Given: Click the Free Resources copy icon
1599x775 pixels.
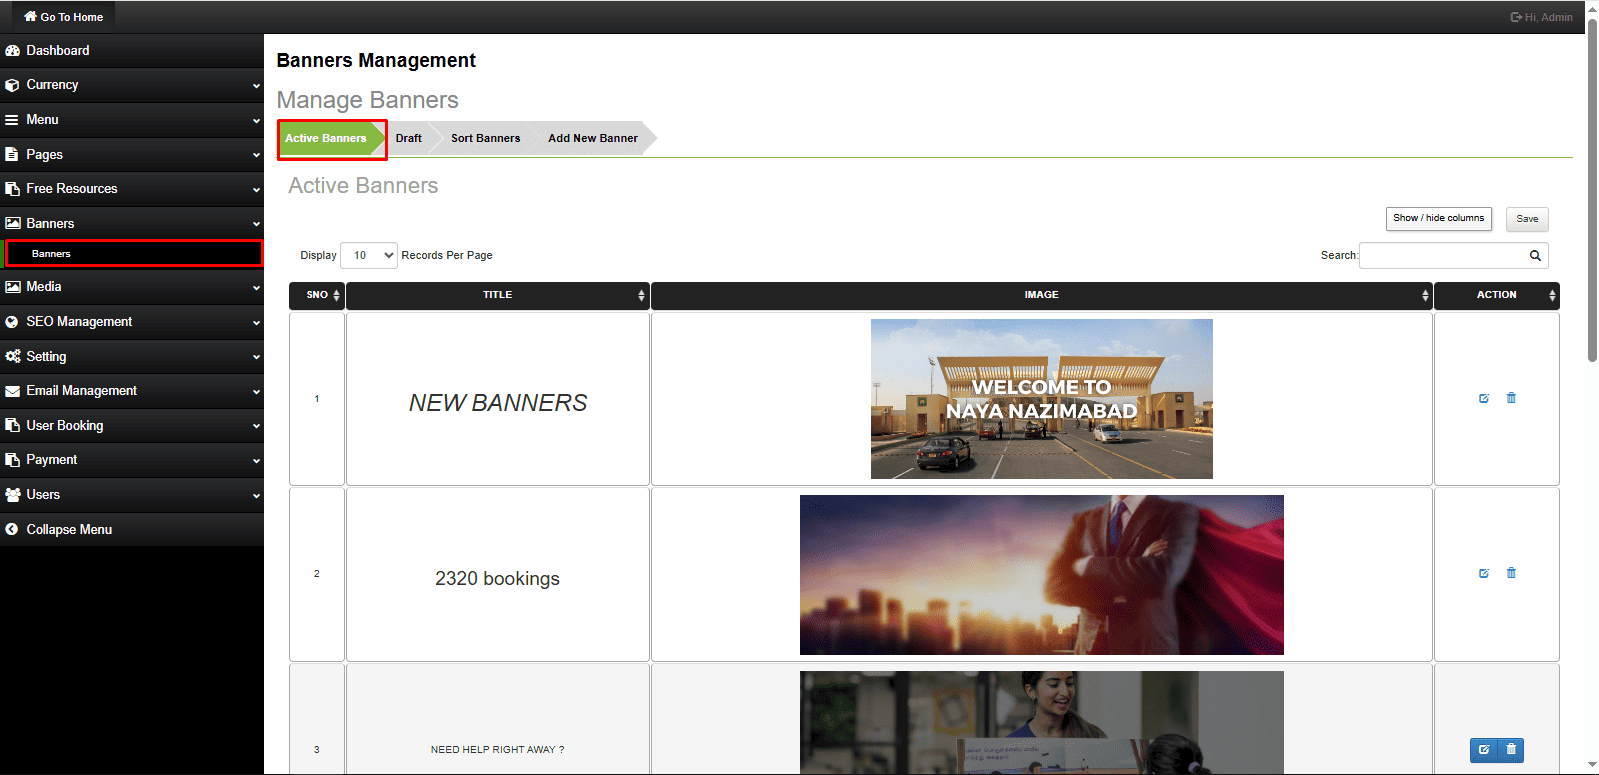Looking at the screenshot, I should click(12, 189).
